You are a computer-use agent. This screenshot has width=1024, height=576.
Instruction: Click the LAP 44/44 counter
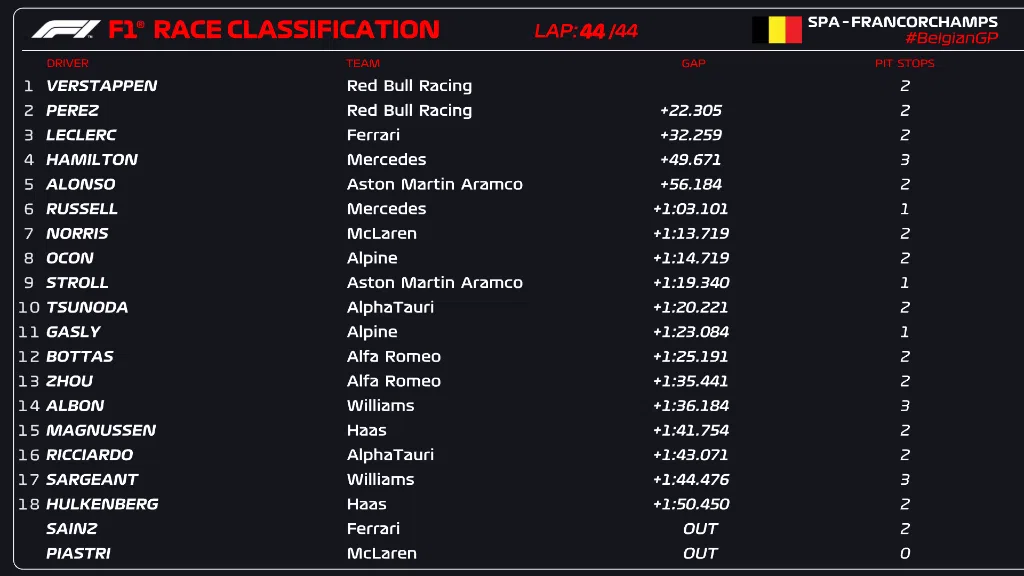tap(586, 31)
